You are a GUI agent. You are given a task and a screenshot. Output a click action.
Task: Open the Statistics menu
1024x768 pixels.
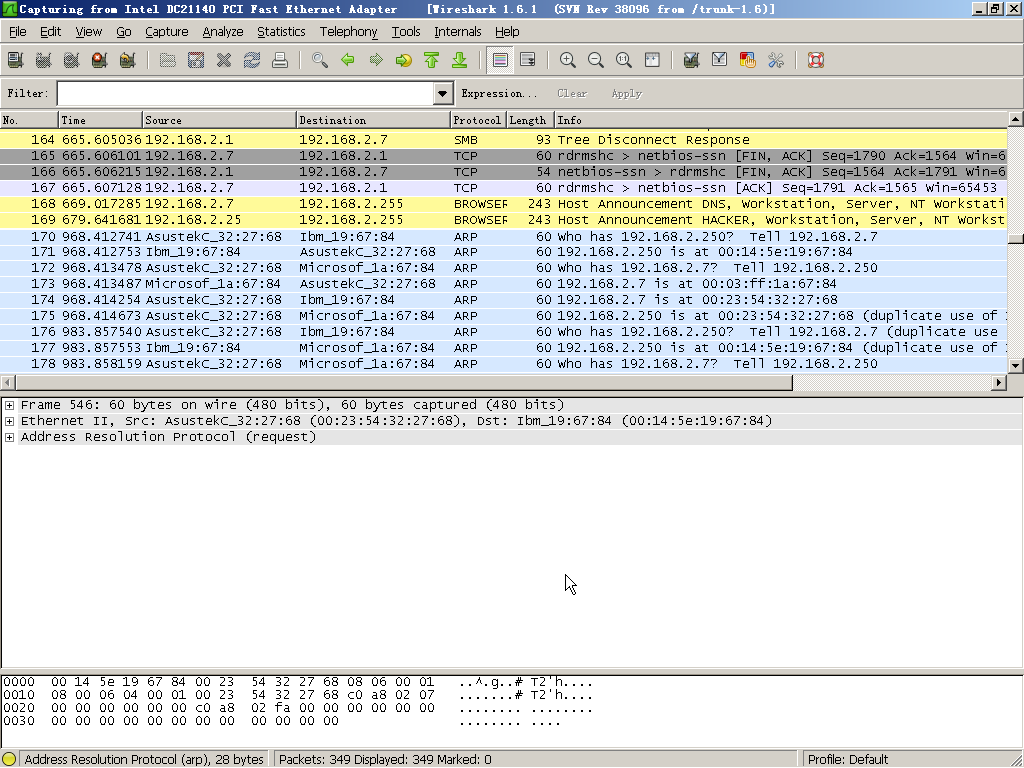[x=281, y=31]
